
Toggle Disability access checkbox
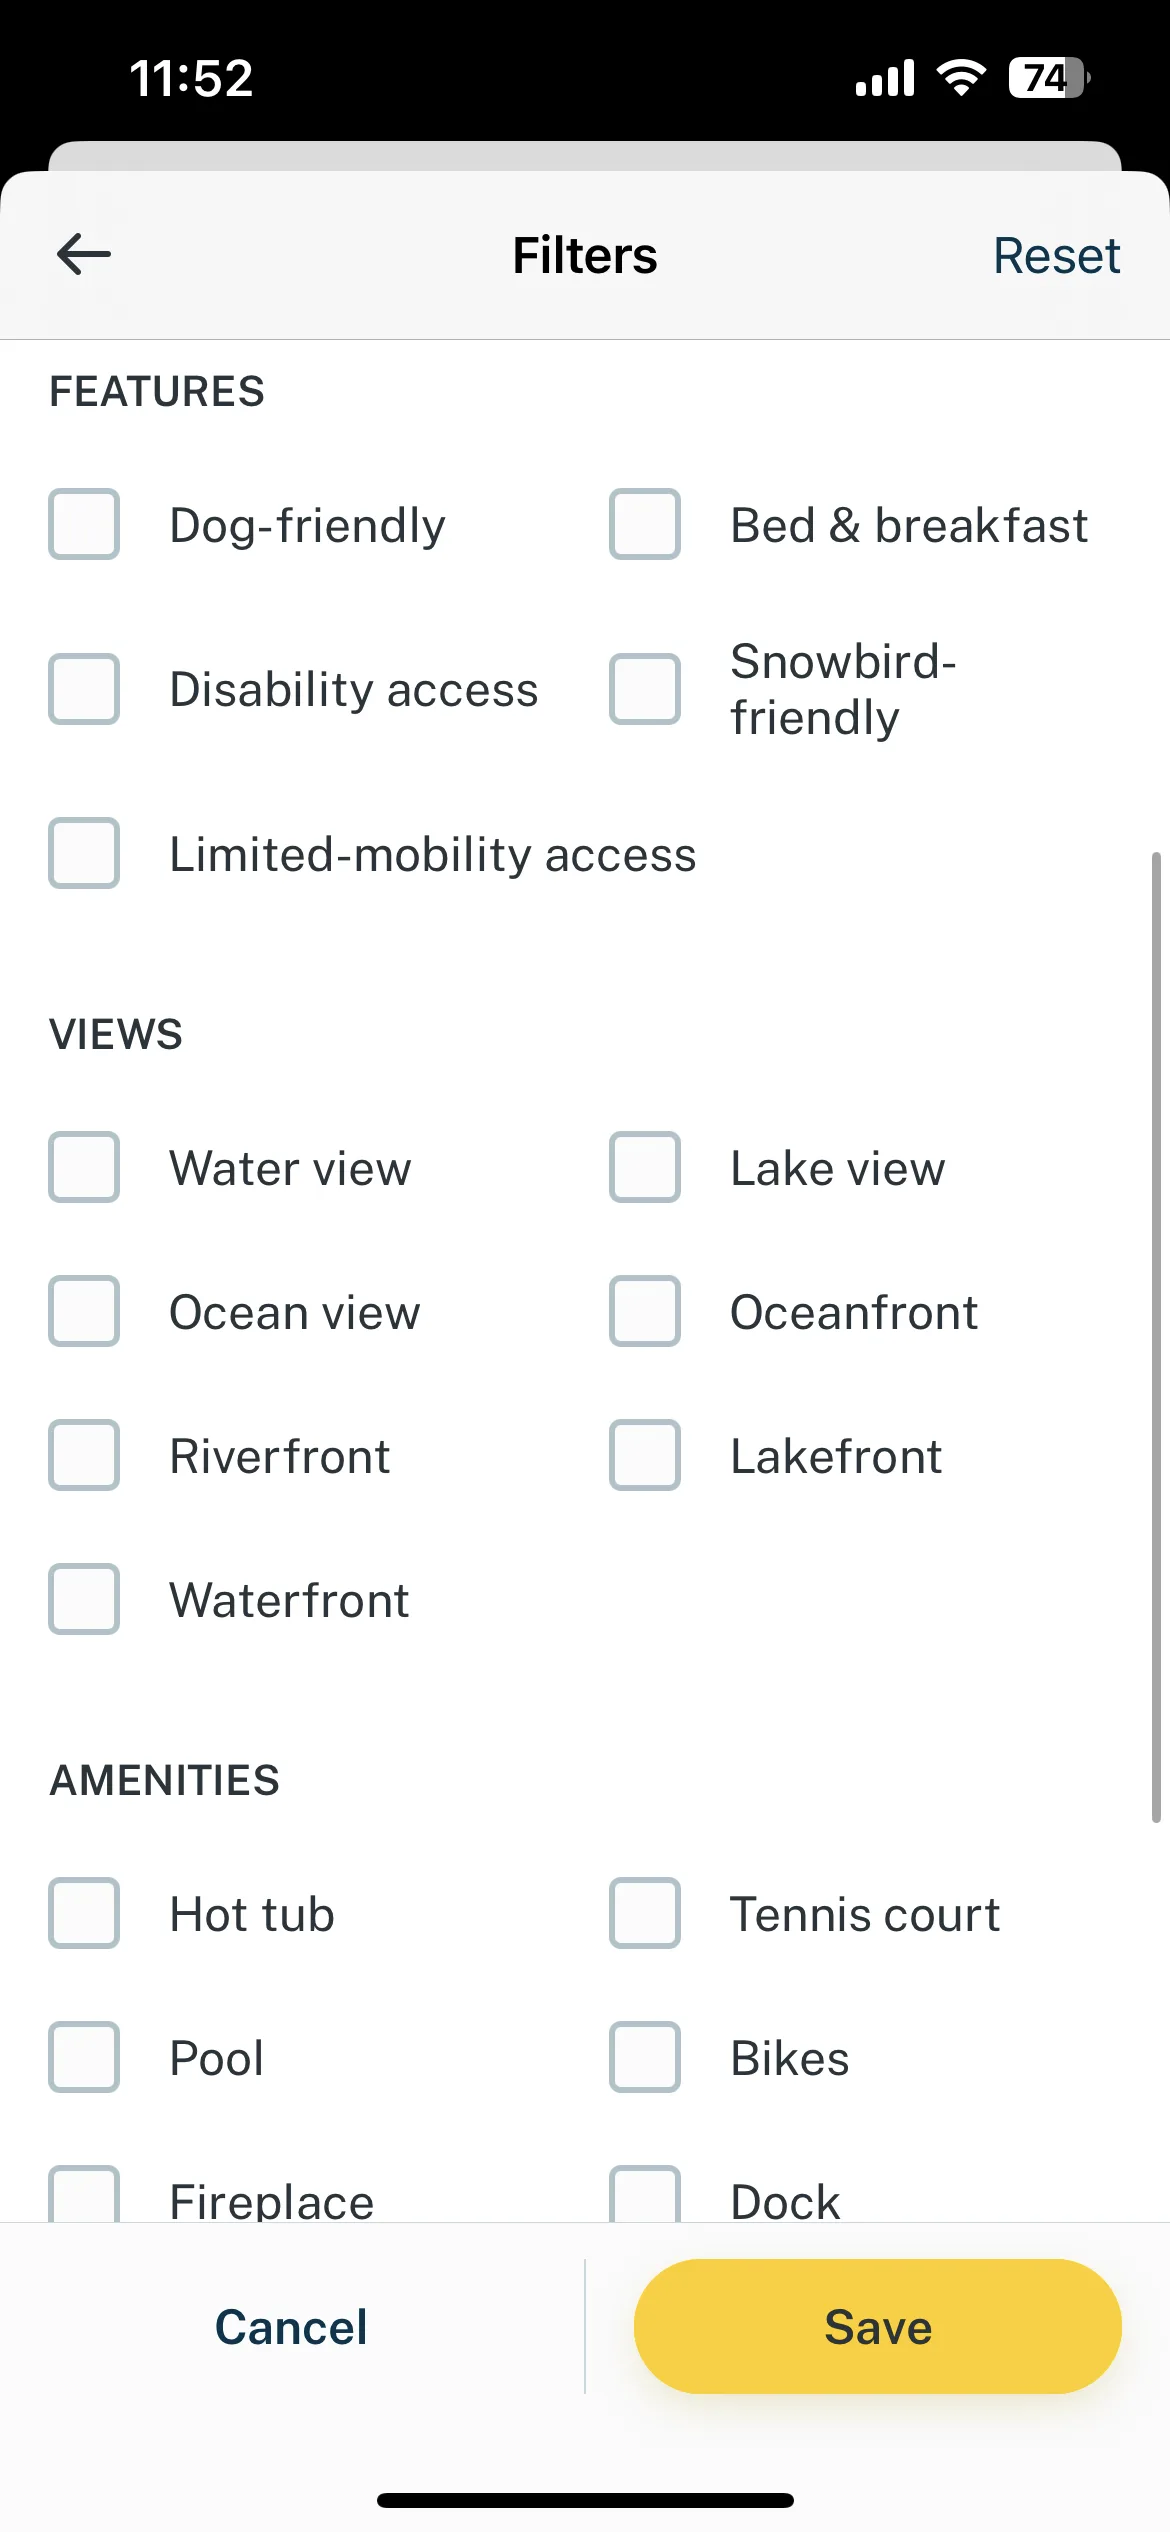tap(84, 689)
